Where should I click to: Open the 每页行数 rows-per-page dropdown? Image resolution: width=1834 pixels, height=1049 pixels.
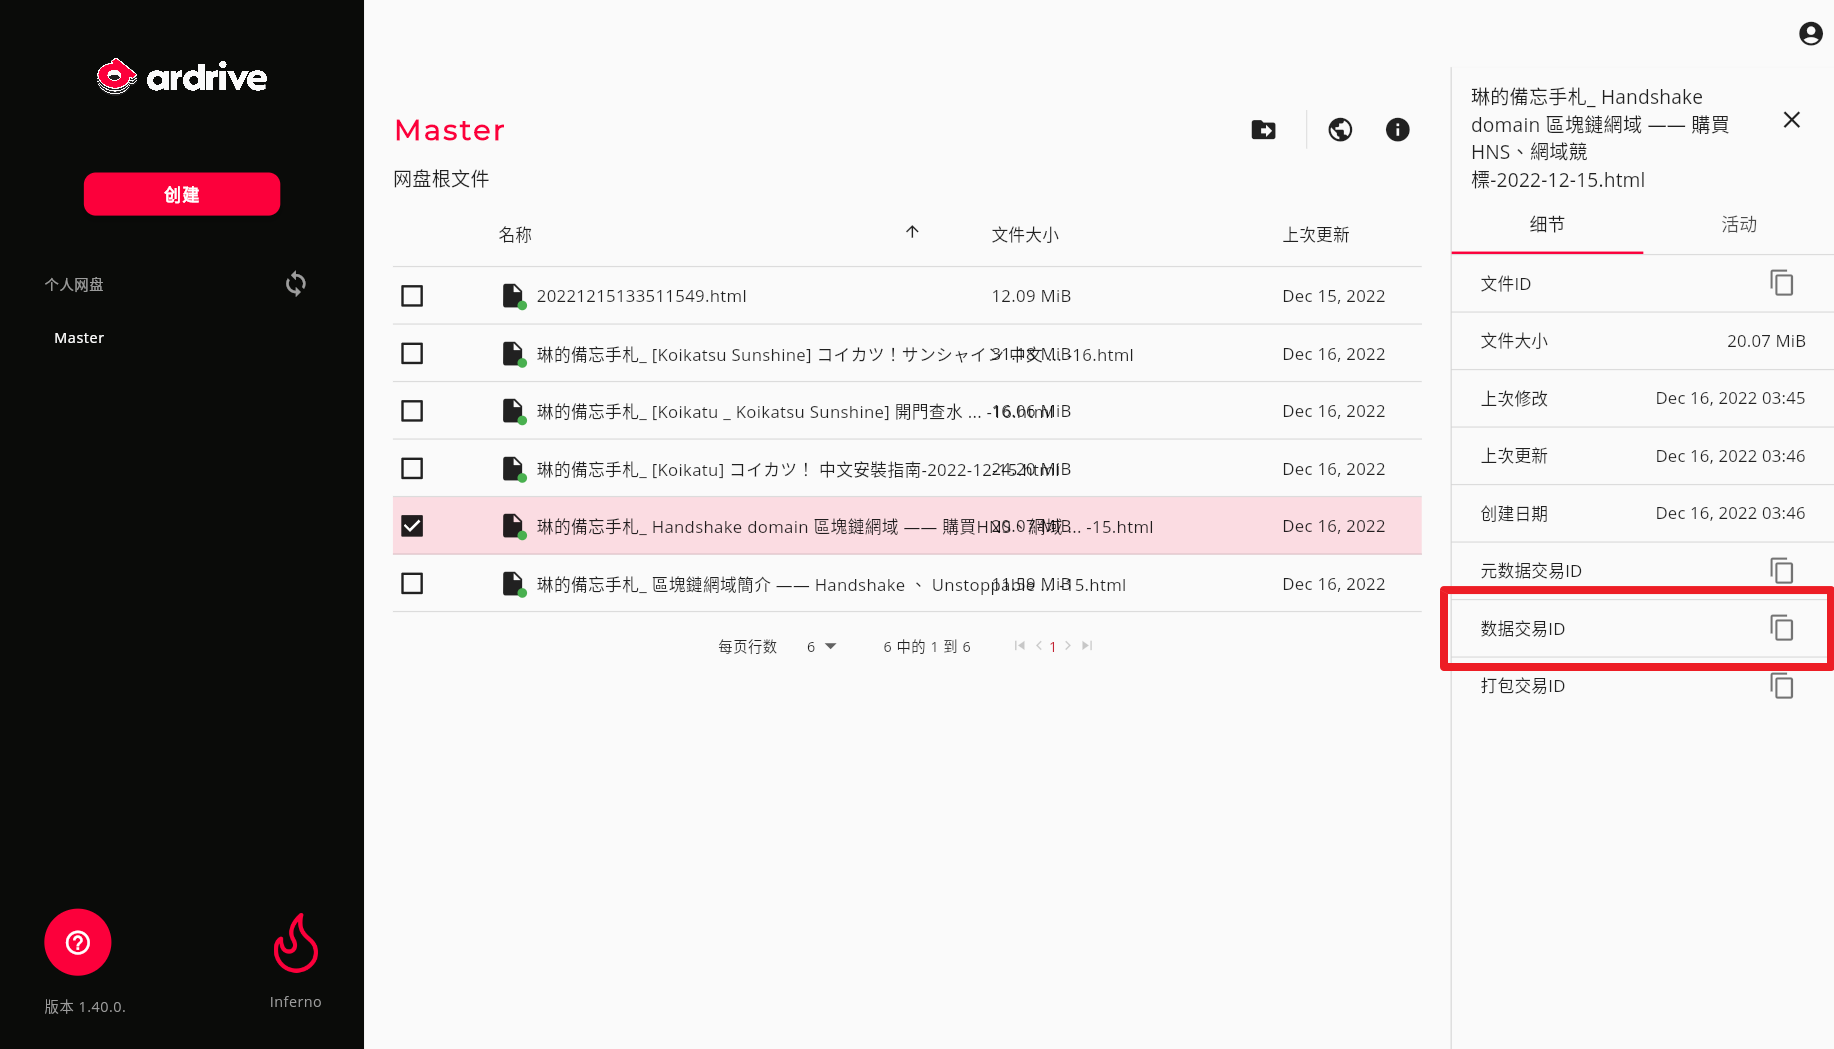tap(820, 646)
